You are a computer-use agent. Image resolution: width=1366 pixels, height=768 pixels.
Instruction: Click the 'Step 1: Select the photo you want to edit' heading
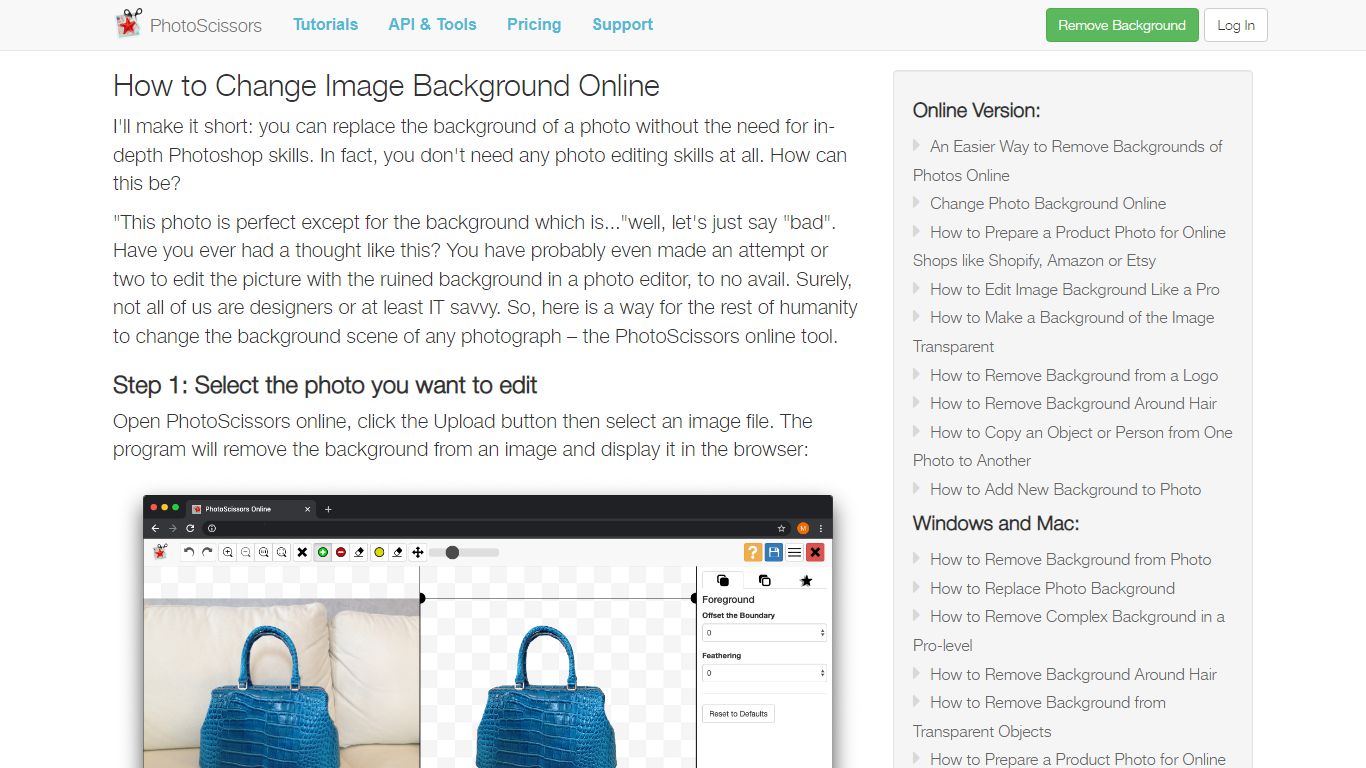(x=325, y=385)
